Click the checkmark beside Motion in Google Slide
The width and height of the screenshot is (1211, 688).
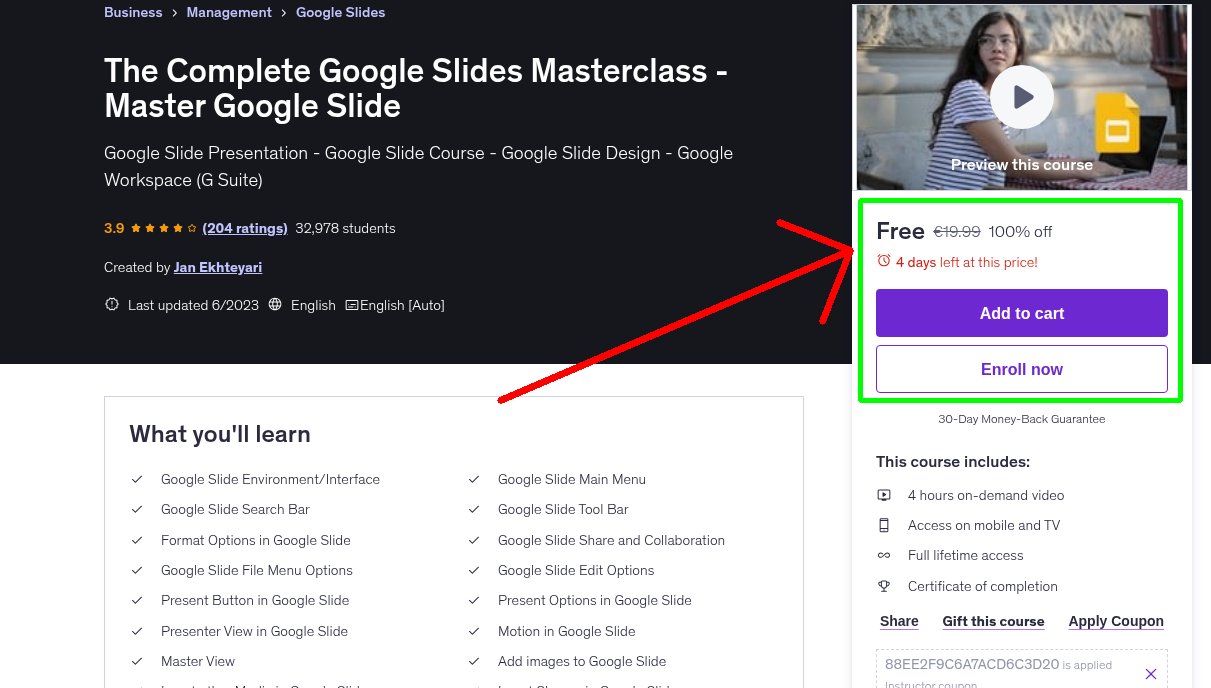click(474, 631)
